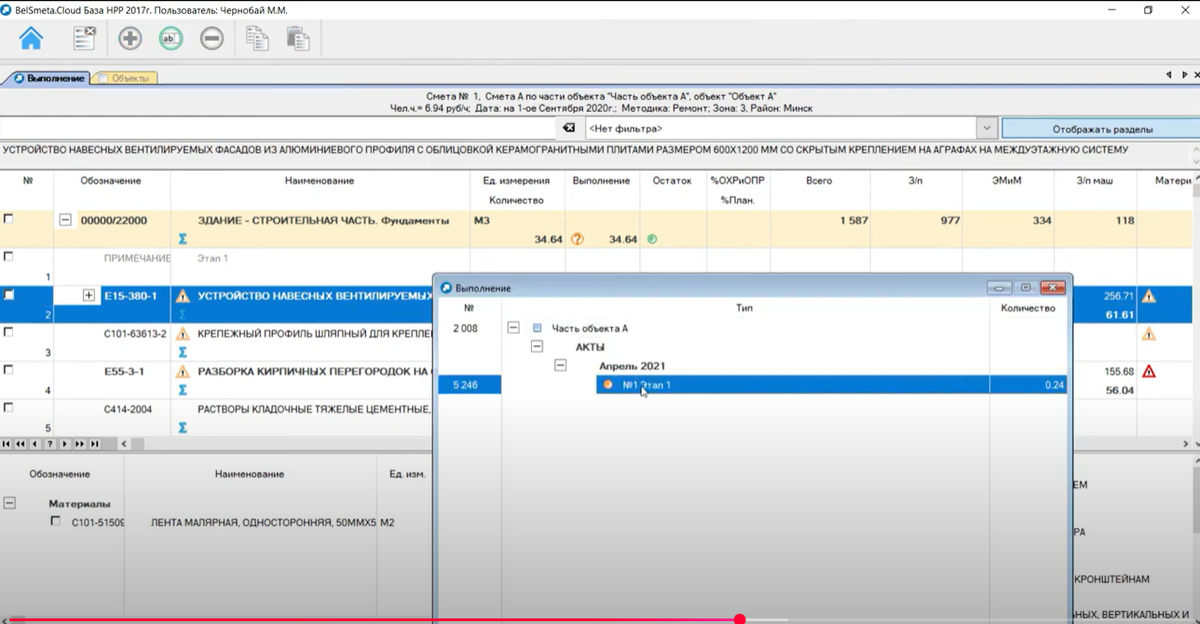
Task: Select the Апрель 2021 tree item
Action: click(631, 366)
